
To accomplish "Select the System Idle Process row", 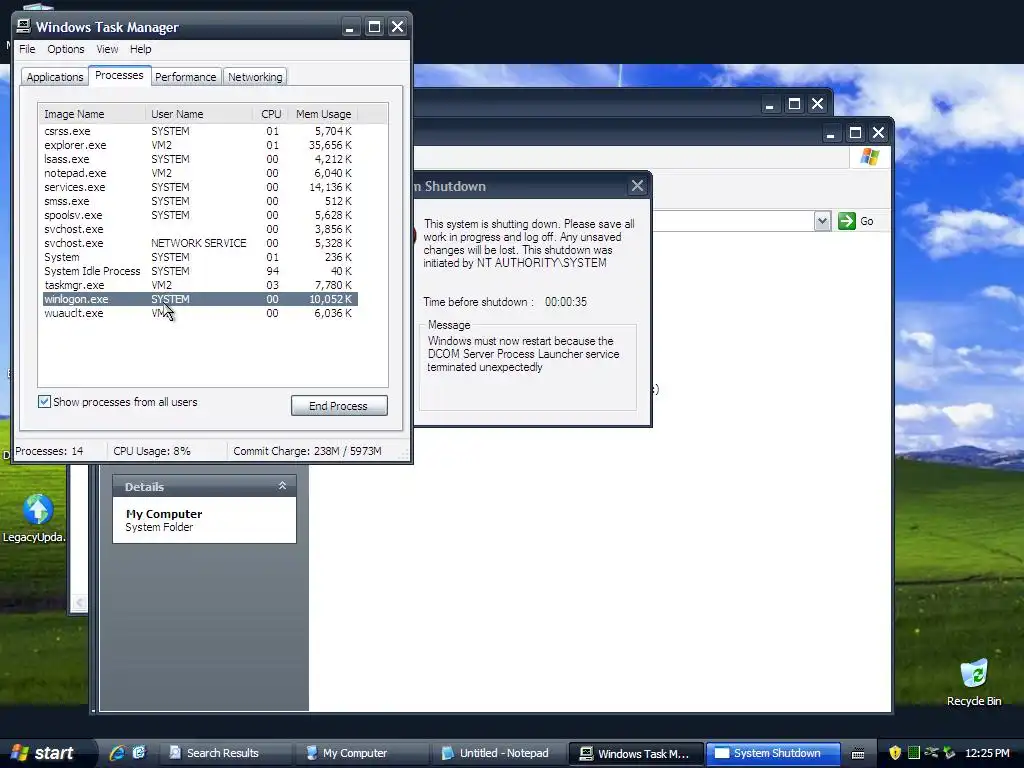I will click(x=200, y=271).
